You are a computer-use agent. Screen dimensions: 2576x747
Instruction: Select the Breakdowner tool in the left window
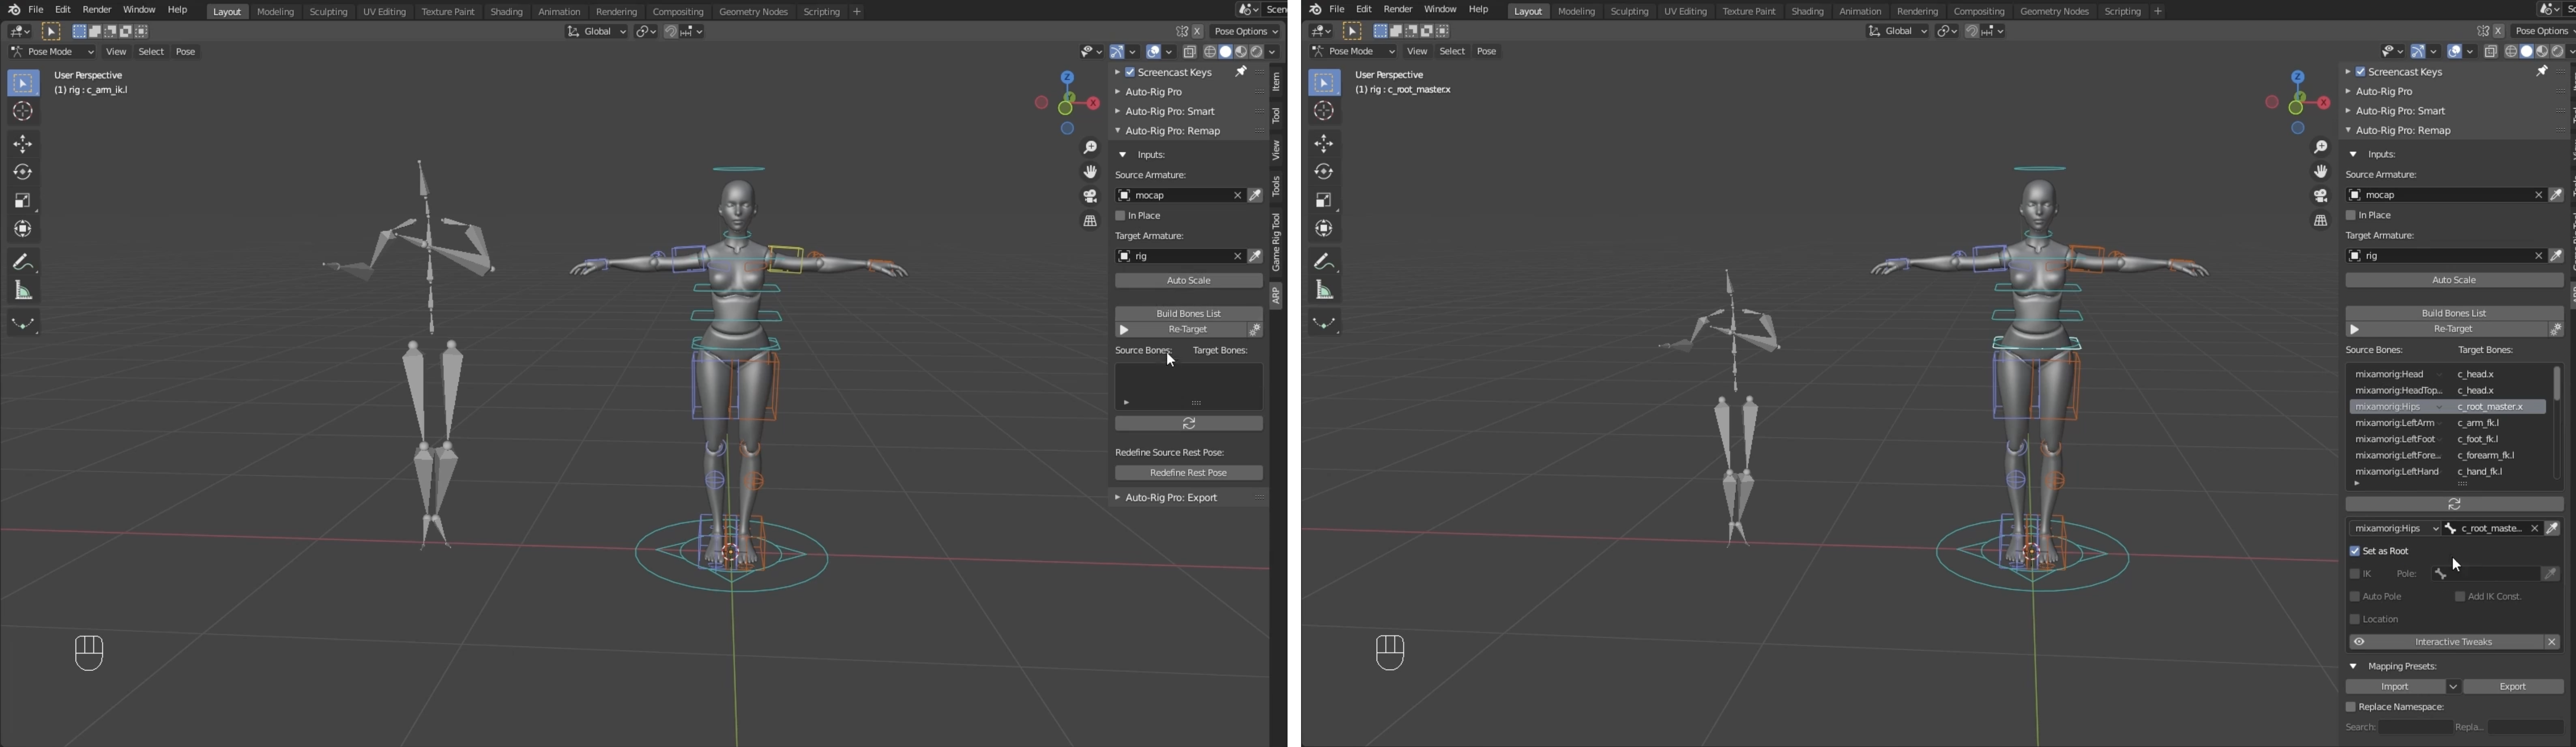pyautogui.click(x=23, y=323)
